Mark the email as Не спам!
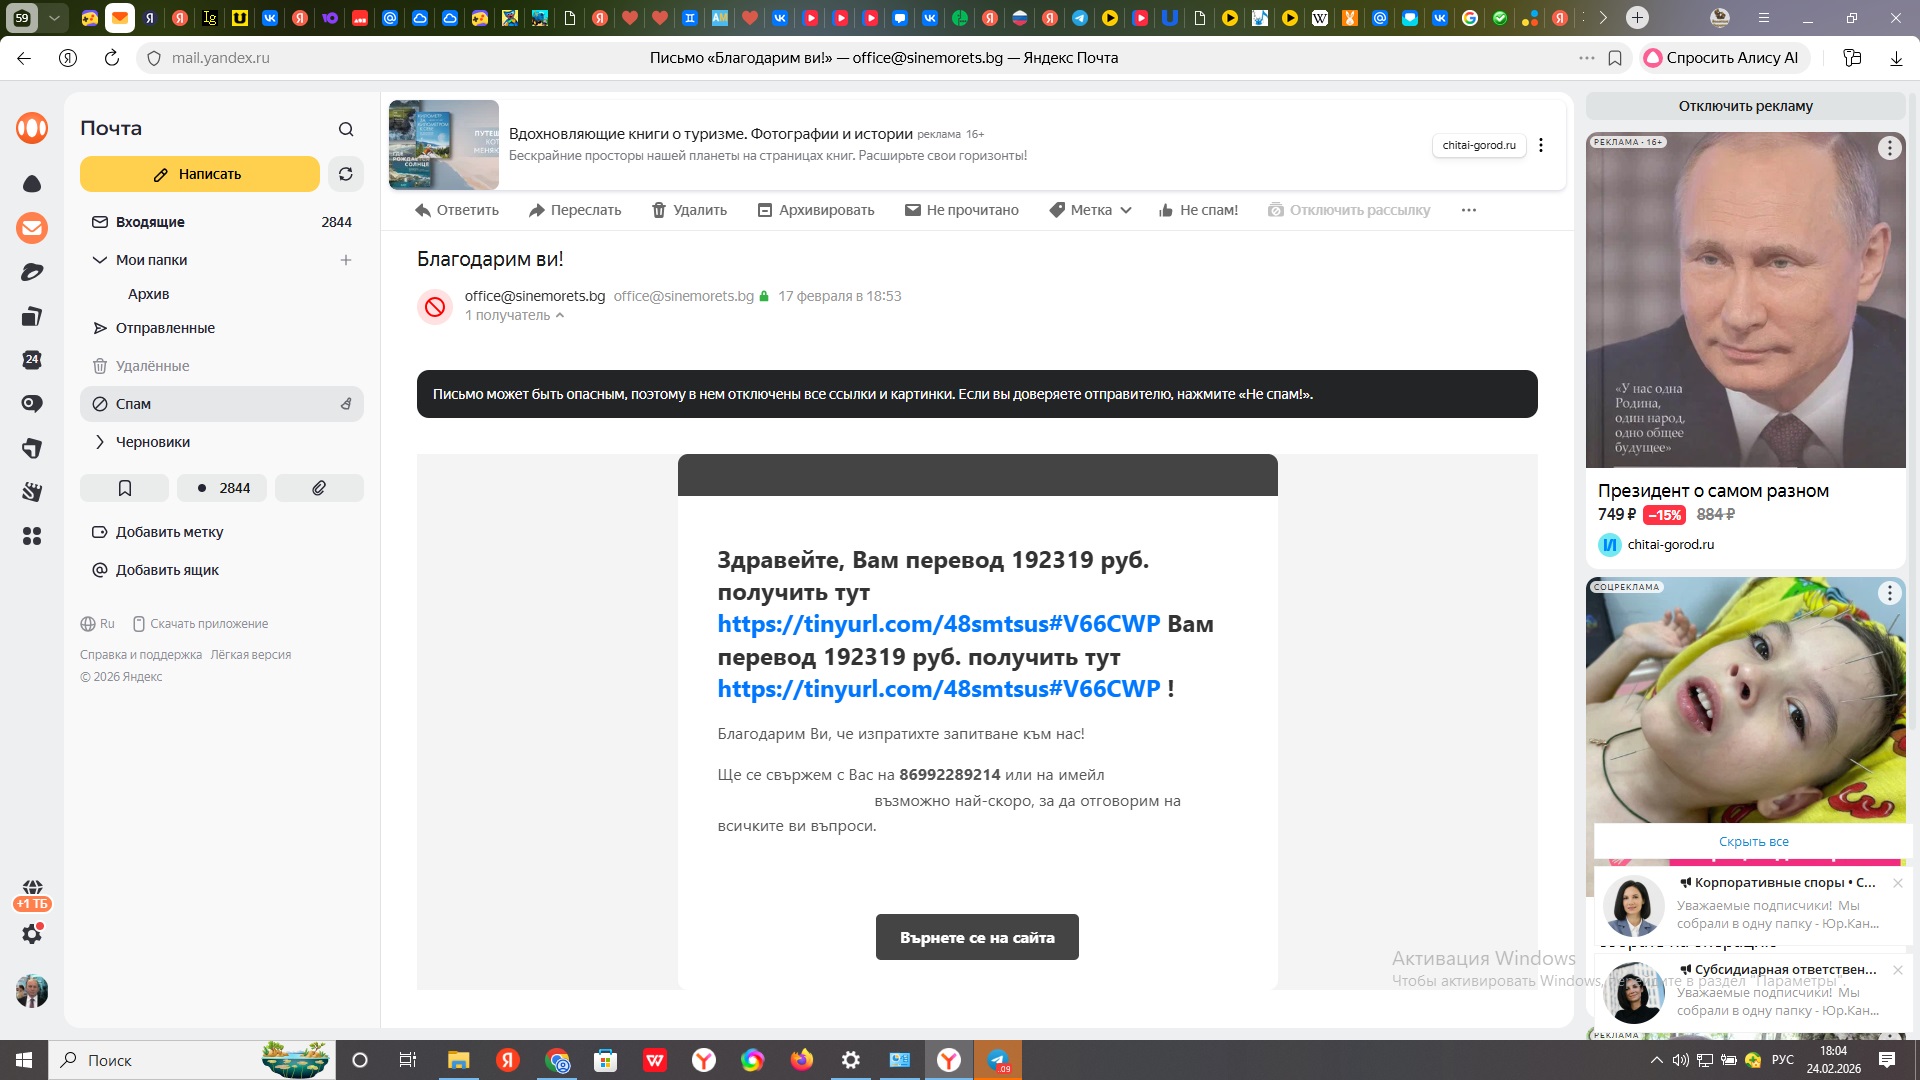This screenshot has height=1080, width=1920. 1198,210
